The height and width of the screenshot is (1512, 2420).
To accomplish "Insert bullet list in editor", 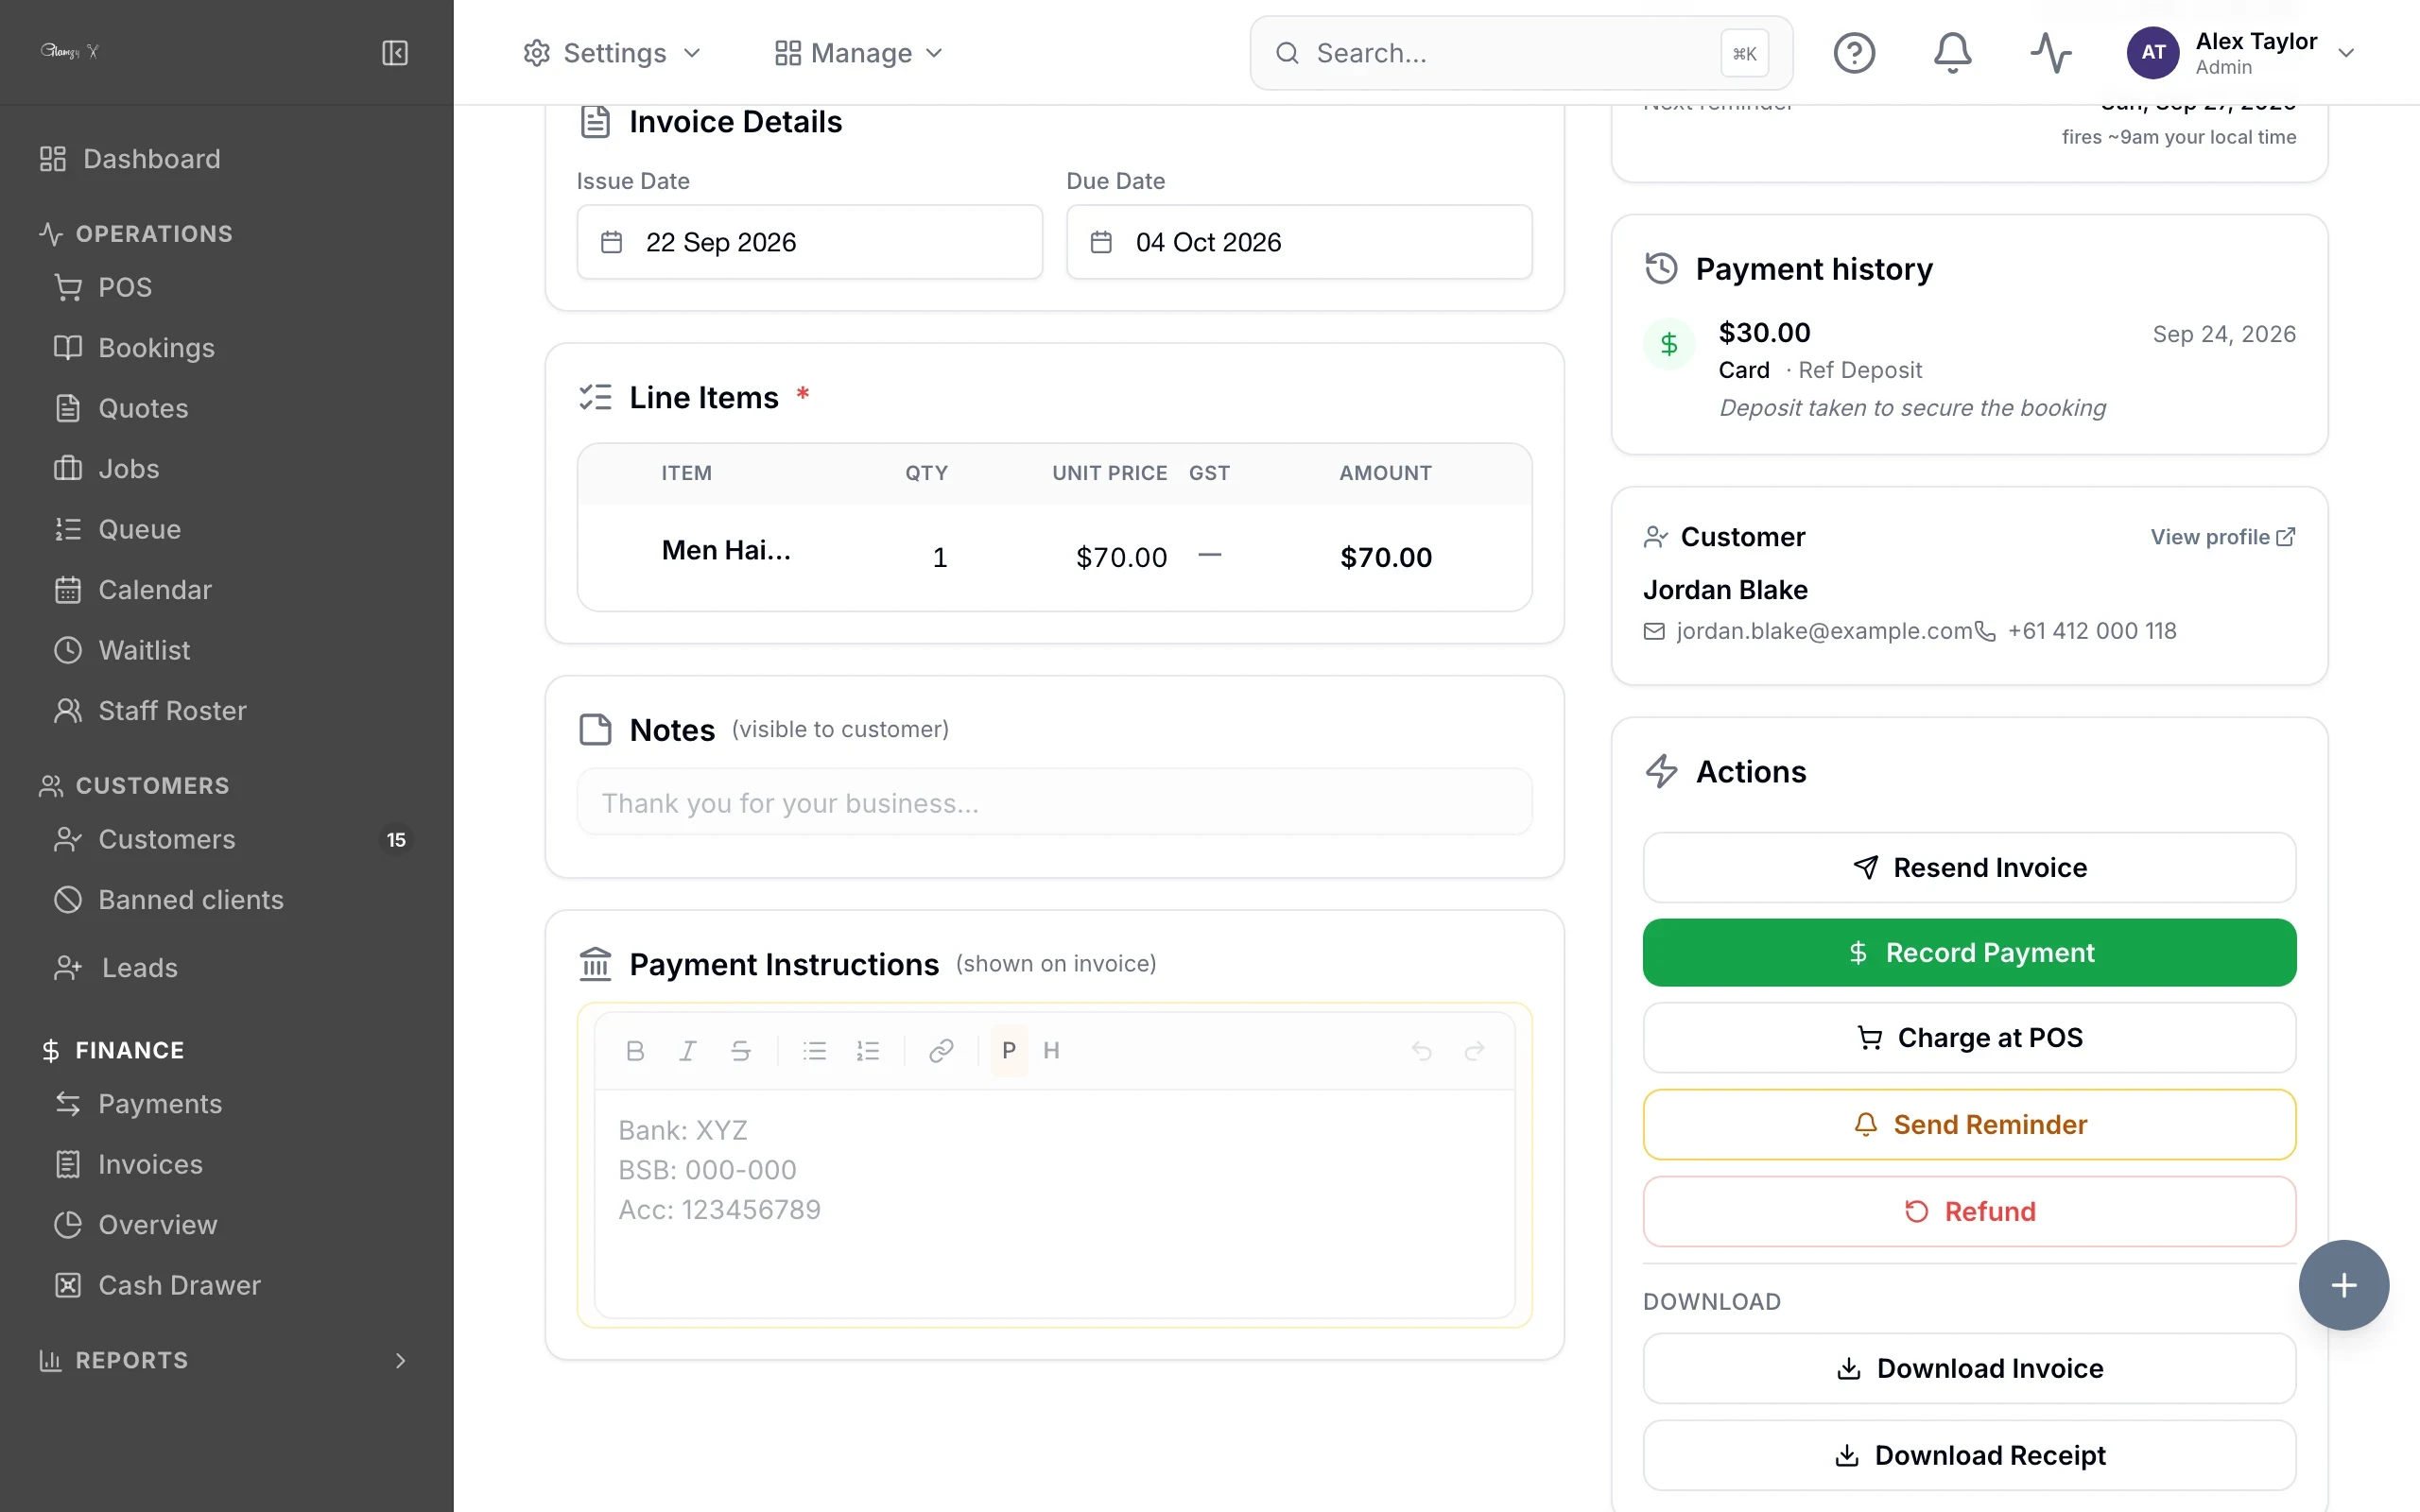I will (815, 1050).
